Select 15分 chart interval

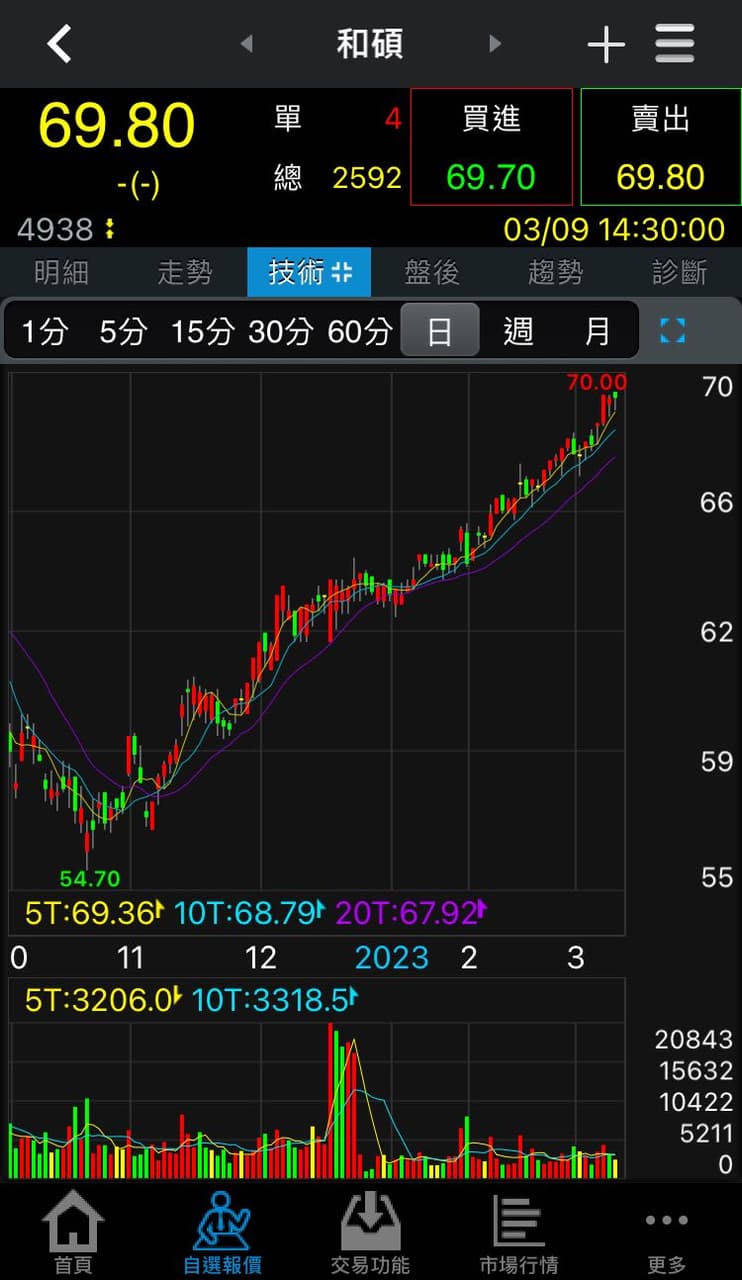[201, 331]
